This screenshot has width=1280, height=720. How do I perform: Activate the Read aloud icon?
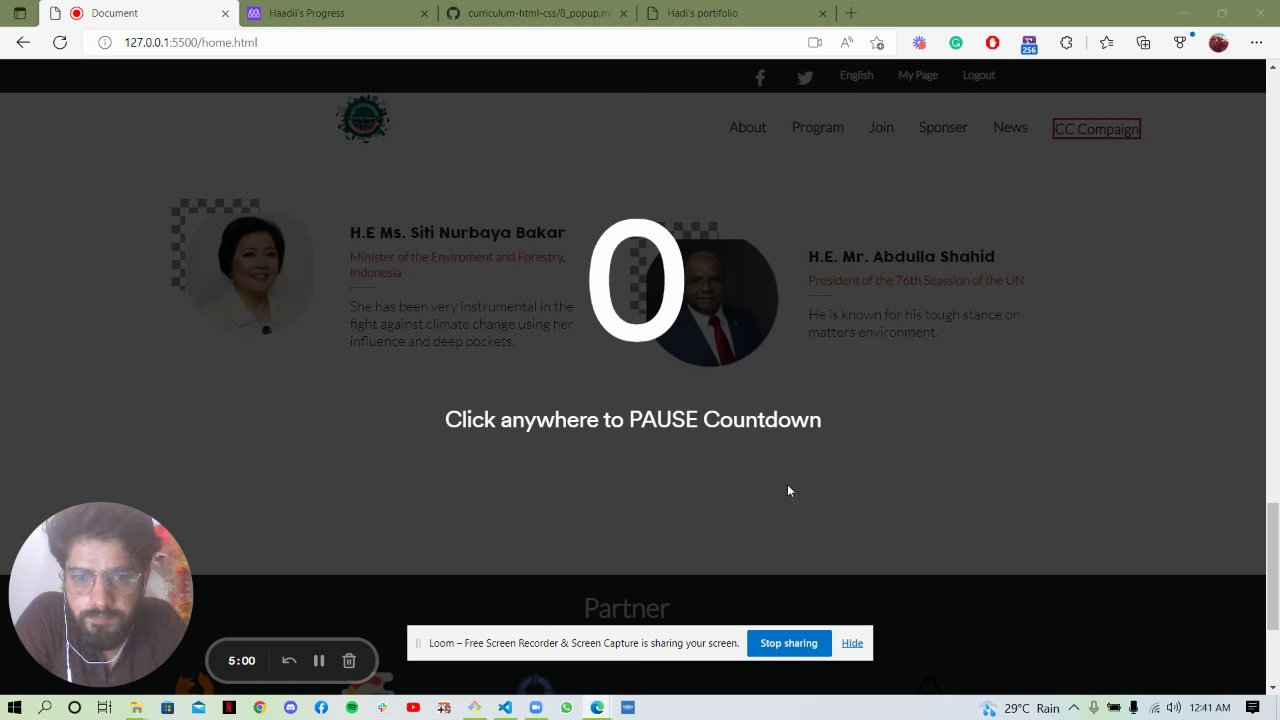click(847, 42)
